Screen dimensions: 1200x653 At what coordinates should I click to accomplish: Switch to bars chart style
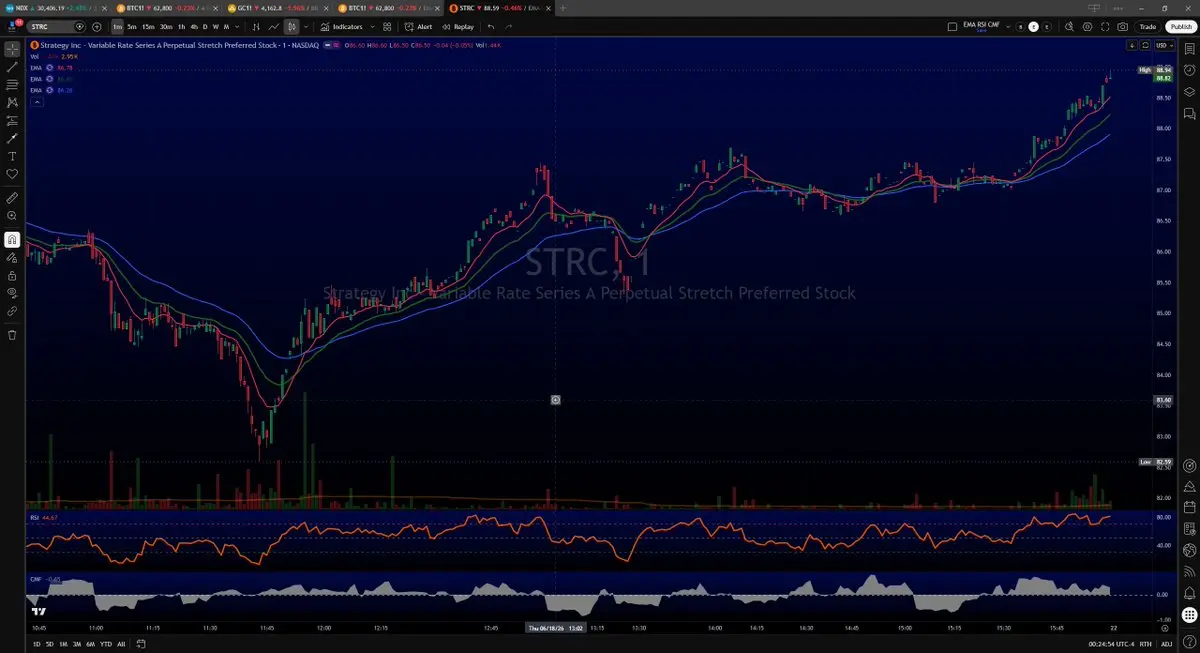(257, 27)
